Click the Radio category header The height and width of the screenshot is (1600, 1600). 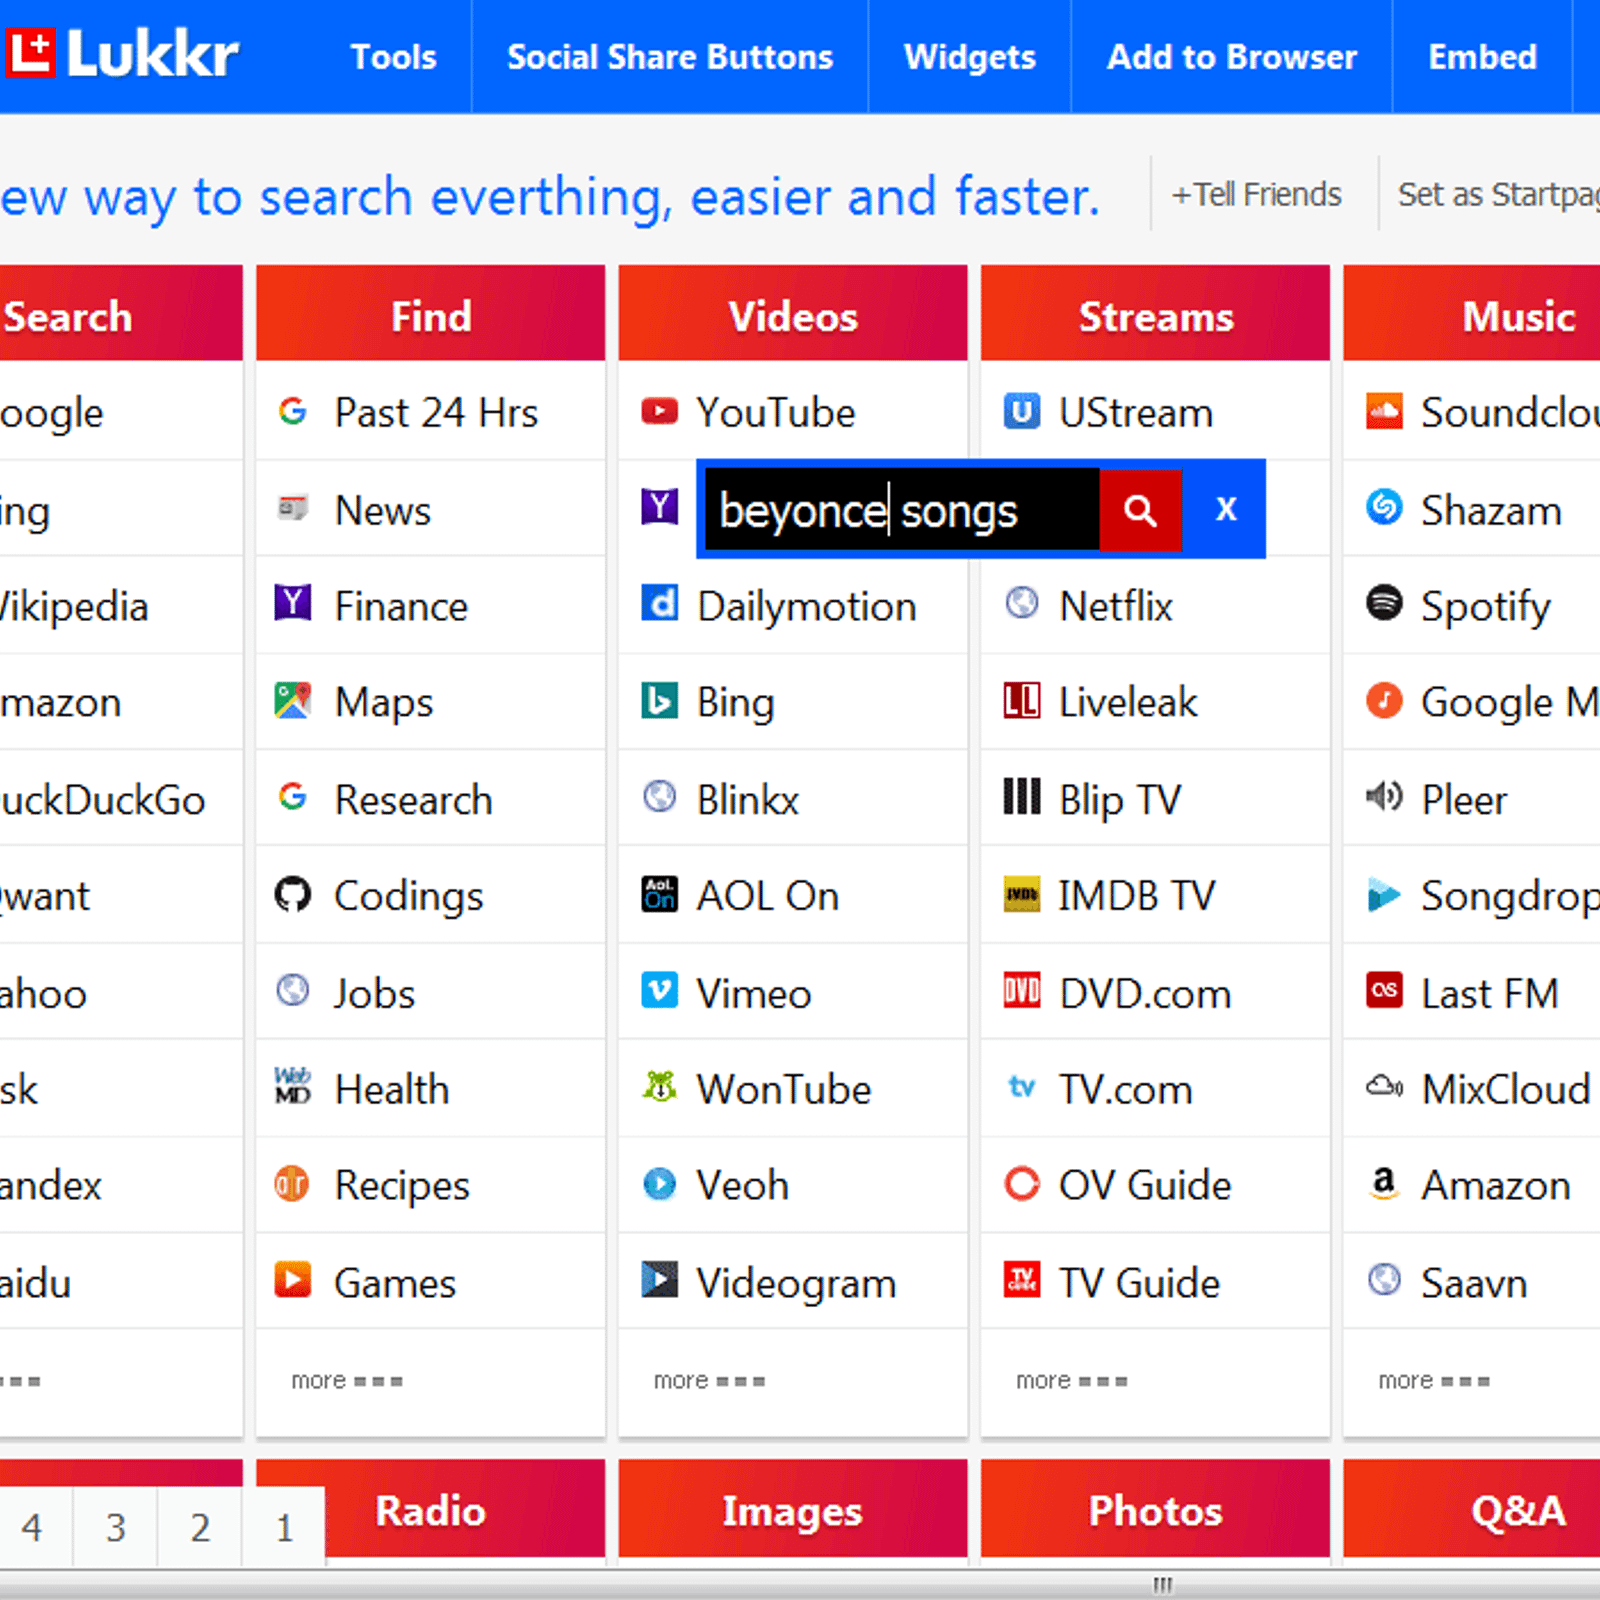[x=431, y=1509]
